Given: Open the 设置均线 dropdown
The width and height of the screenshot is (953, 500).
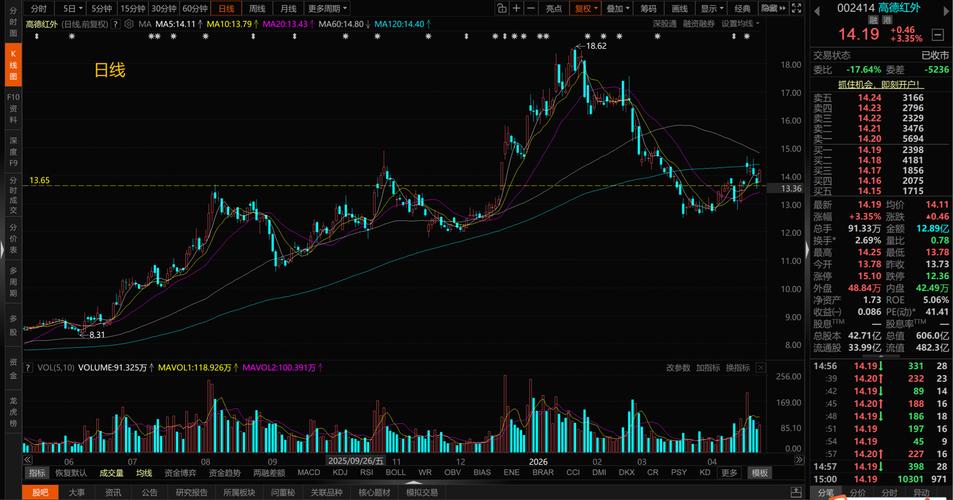Looking at the screenshot, I should pyautogui.click(x=740, y=24).
